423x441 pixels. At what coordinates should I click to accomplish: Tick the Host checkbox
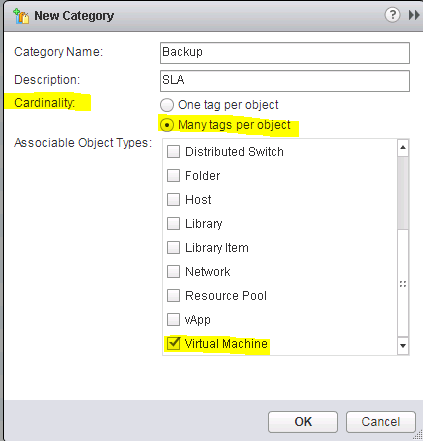173,199
